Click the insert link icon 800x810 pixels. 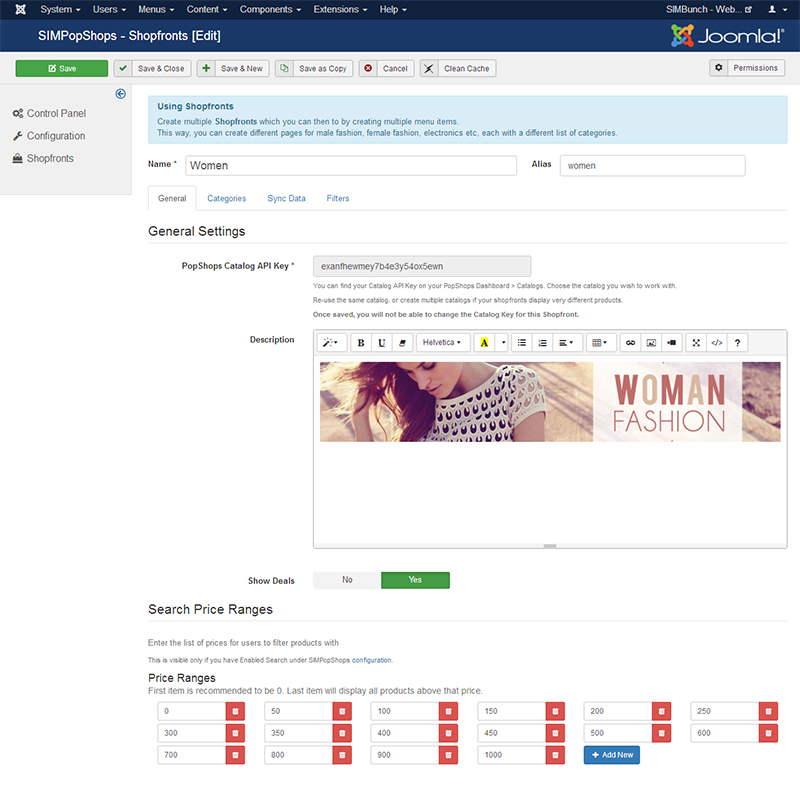(x=631, y=342)
